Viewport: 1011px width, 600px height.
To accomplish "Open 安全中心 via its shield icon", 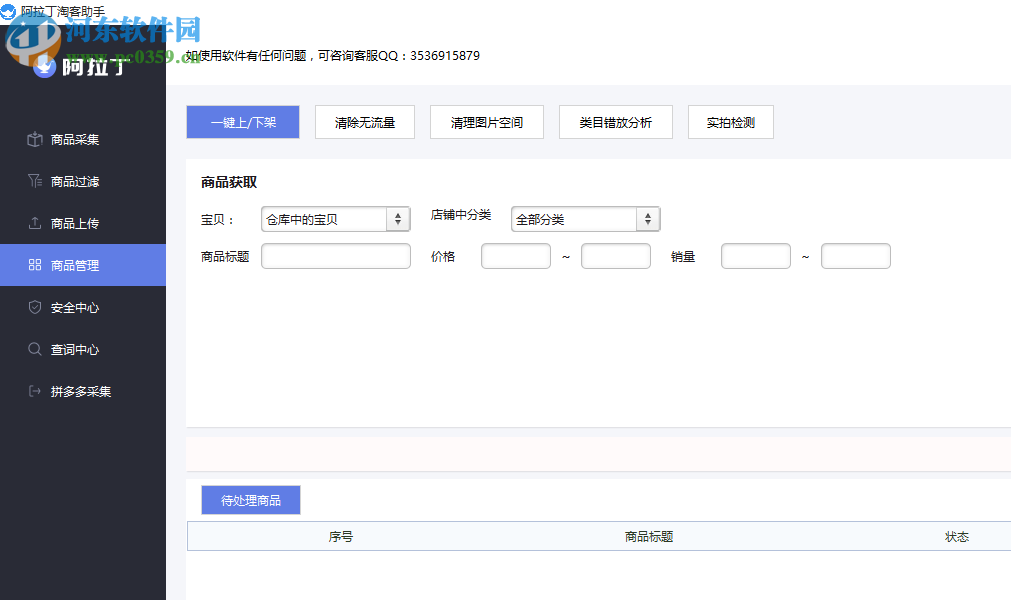I will [36, 307].
